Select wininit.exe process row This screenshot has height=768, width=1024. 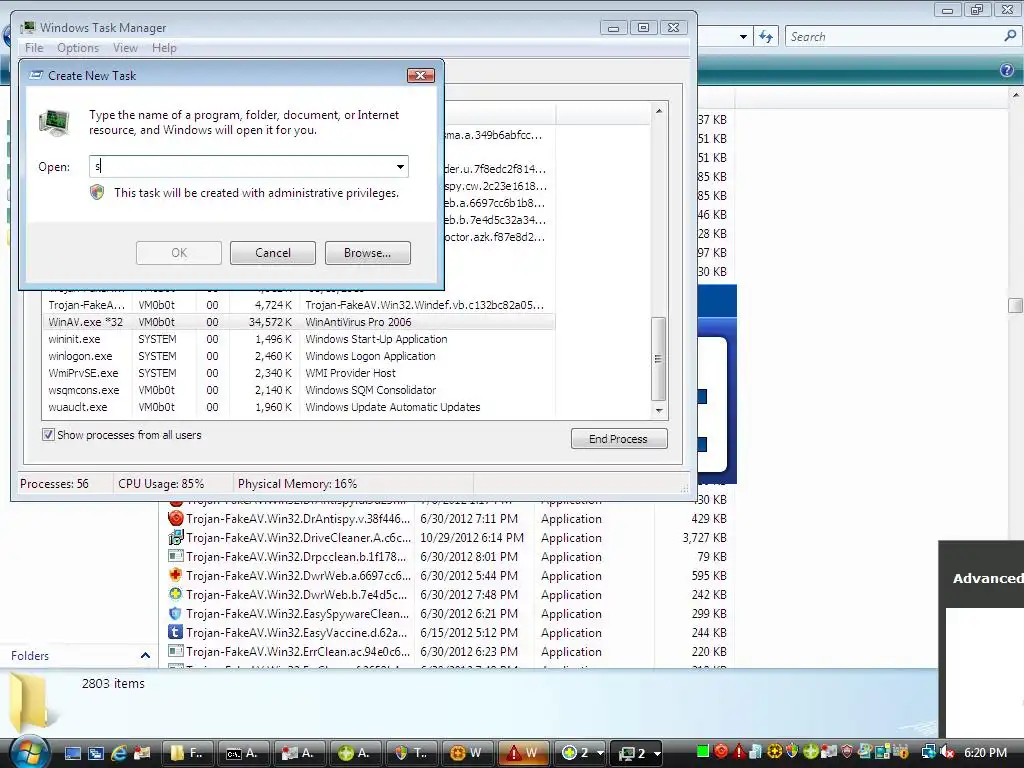[x=298, y=339]
